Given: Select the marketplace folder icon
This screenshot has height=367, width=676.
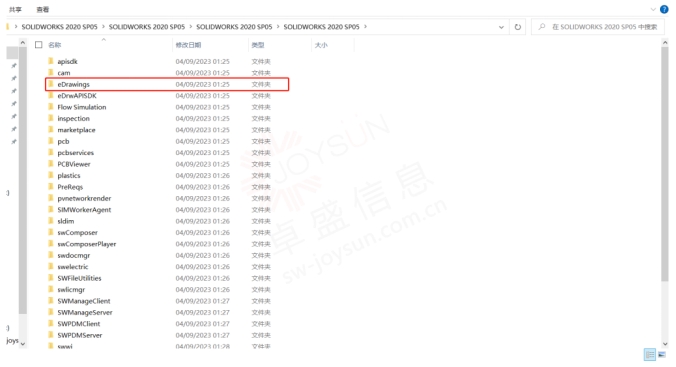Looking at the screenshot, I should 50,130.
